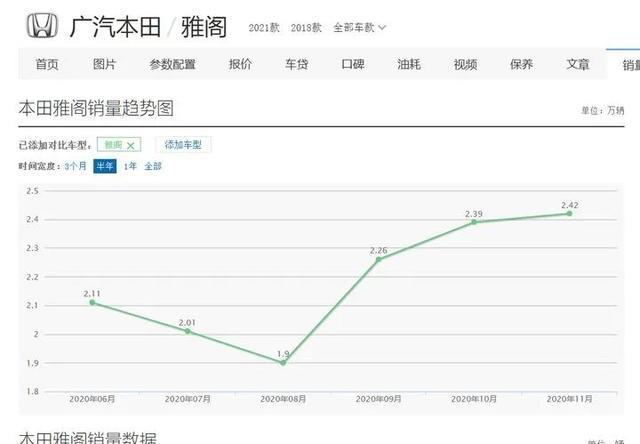Select the 2018款 model year link
The width and height of the screenshot is (640, 444).
point(306,28)
